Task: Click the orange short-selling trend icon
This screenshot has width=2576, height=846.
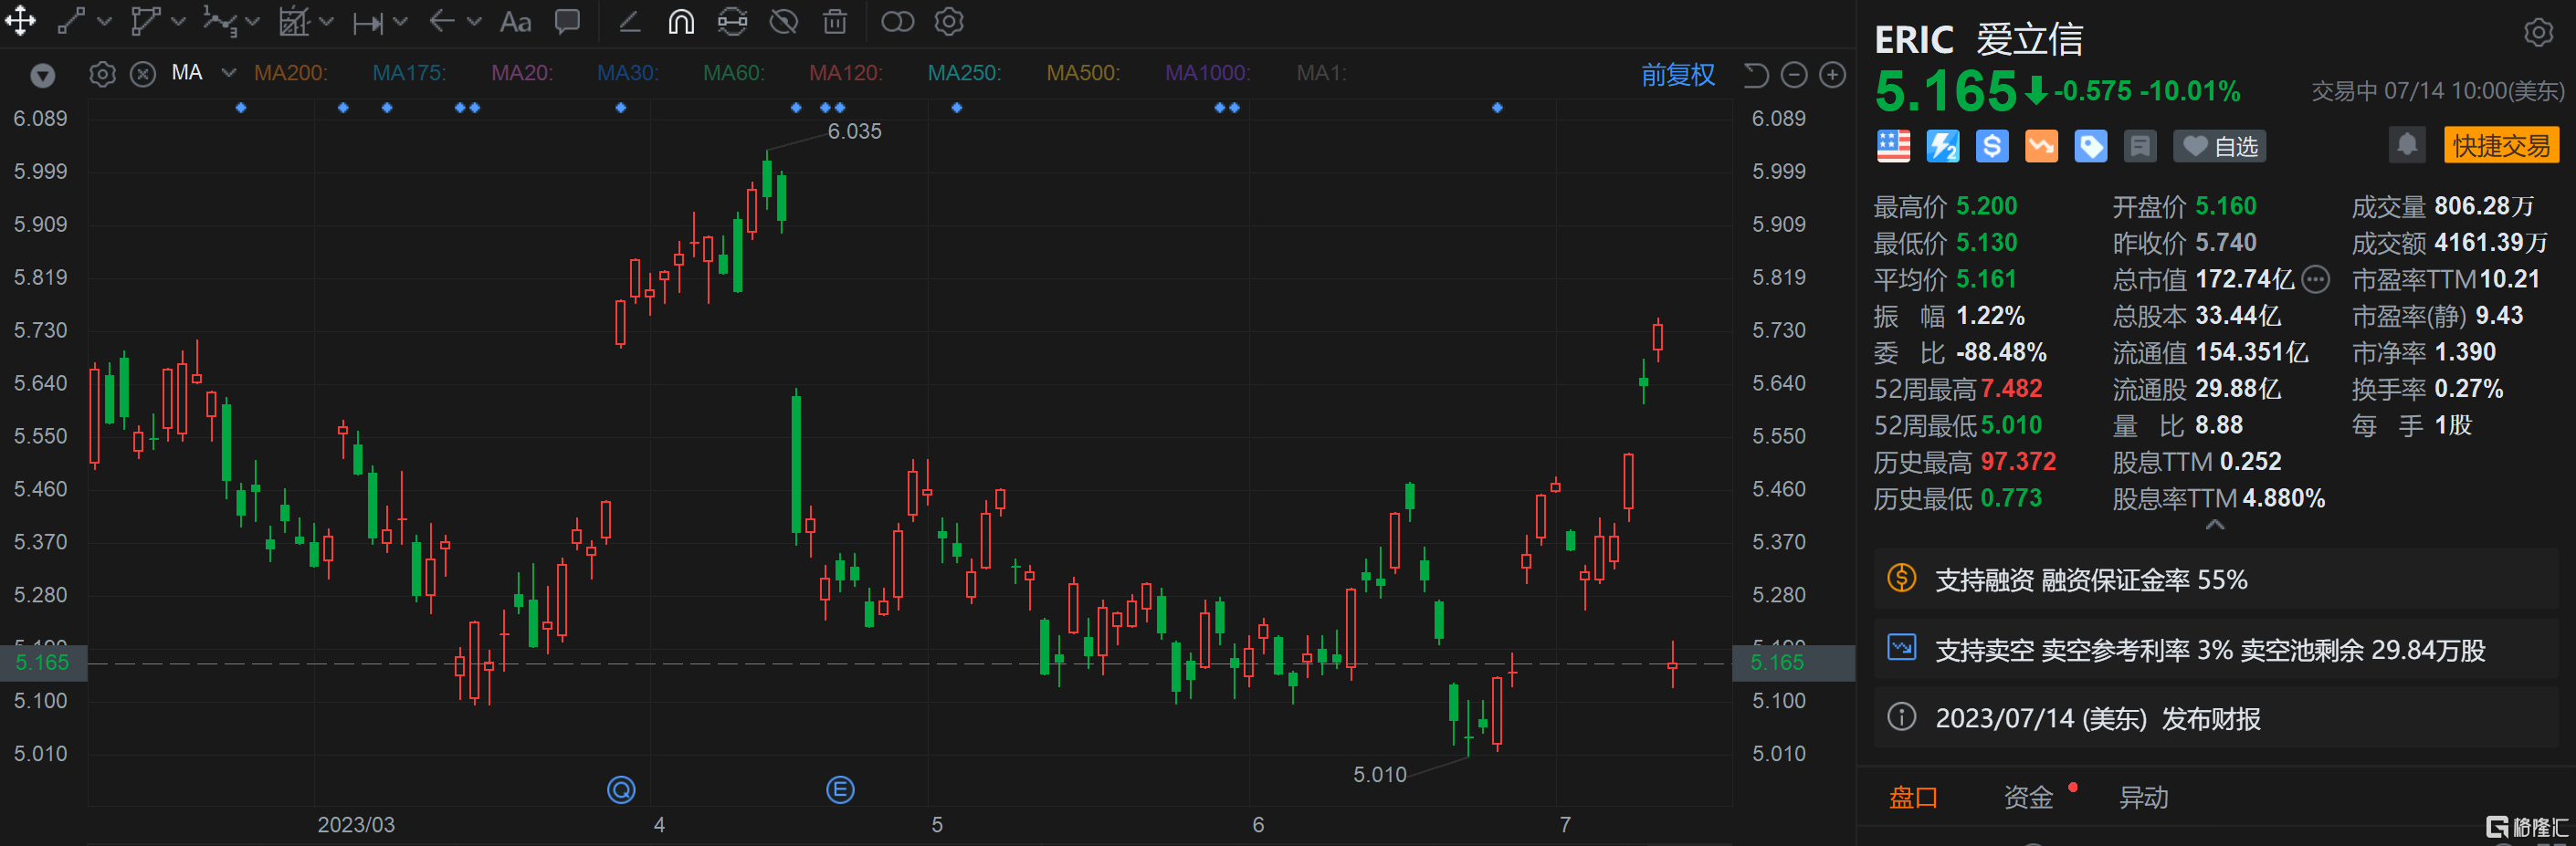Action: 2041,146
